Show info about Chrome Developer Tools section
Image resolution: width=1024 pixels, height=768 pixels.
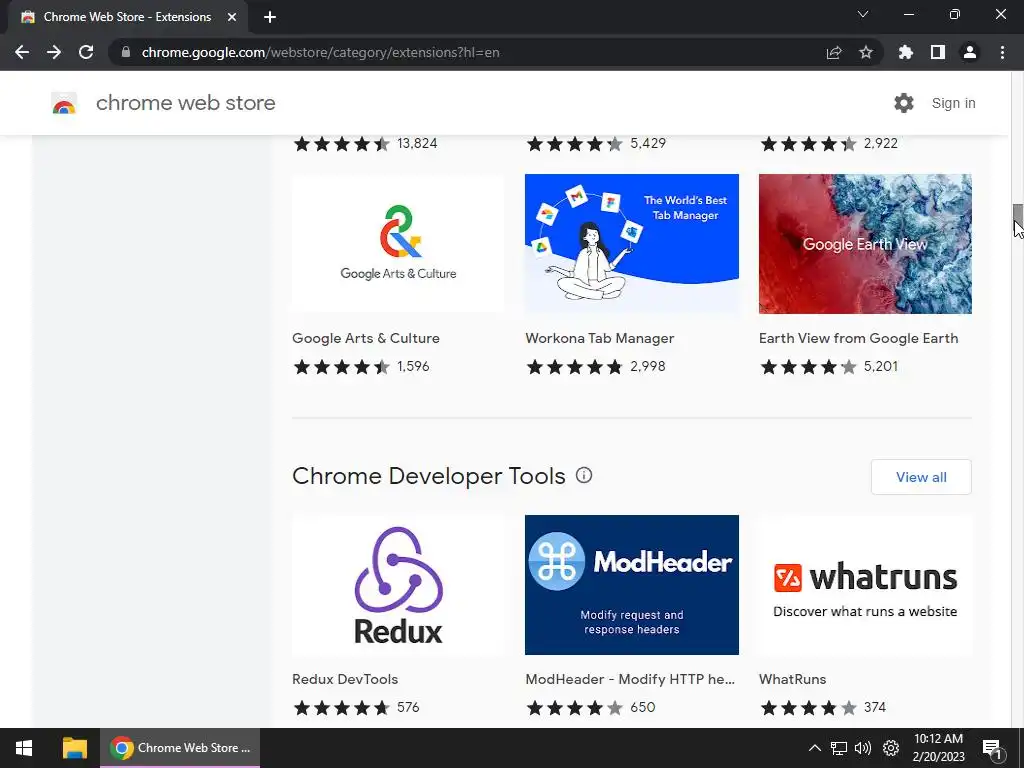(x=584, y=475)
